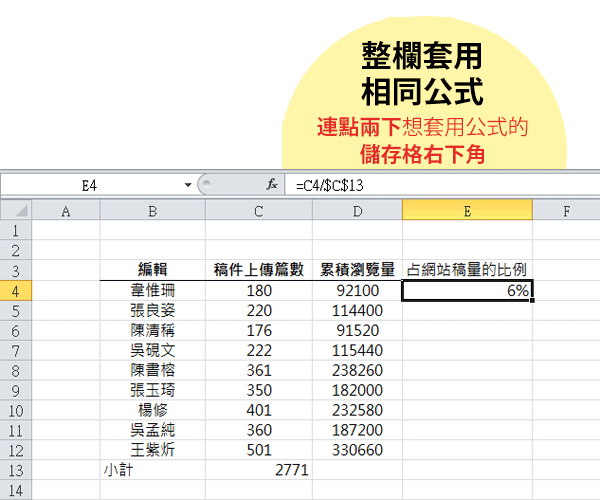Click the fx Insert Function icon
Screen dimensions: 600x500
click(x=272, y=185)
